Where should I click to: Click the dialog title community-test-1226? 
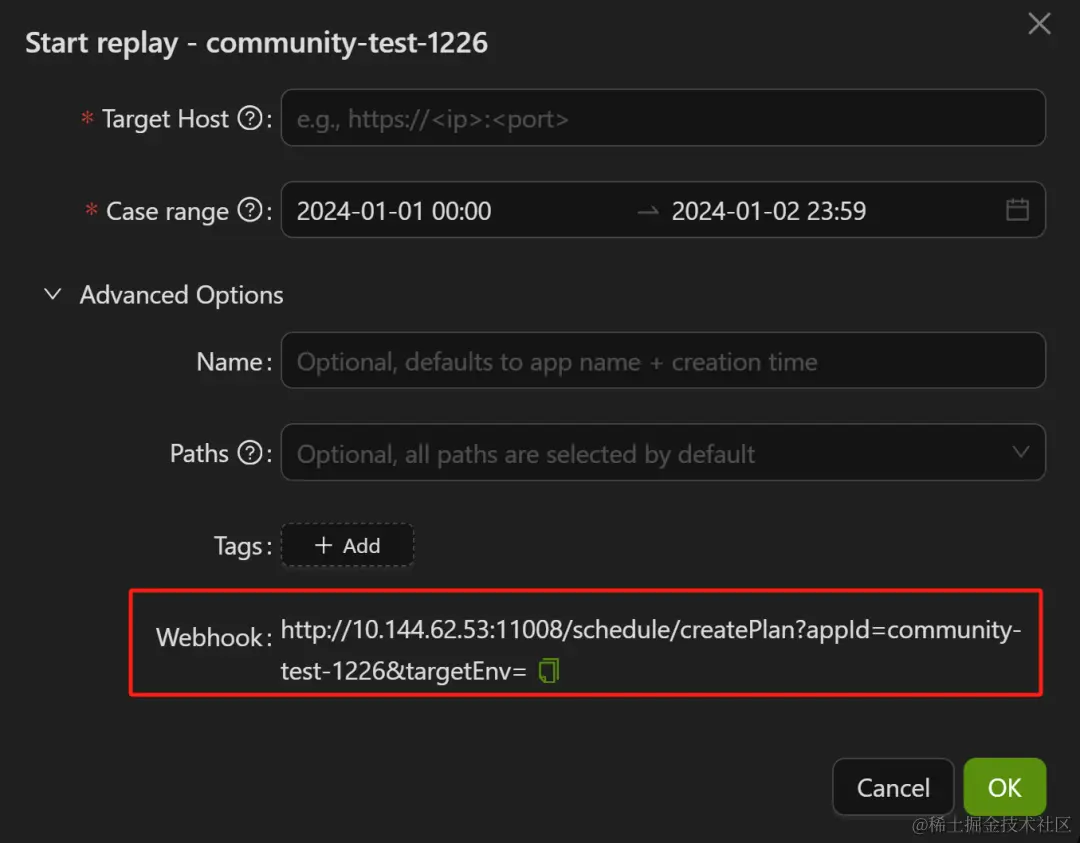coord(346,43)
